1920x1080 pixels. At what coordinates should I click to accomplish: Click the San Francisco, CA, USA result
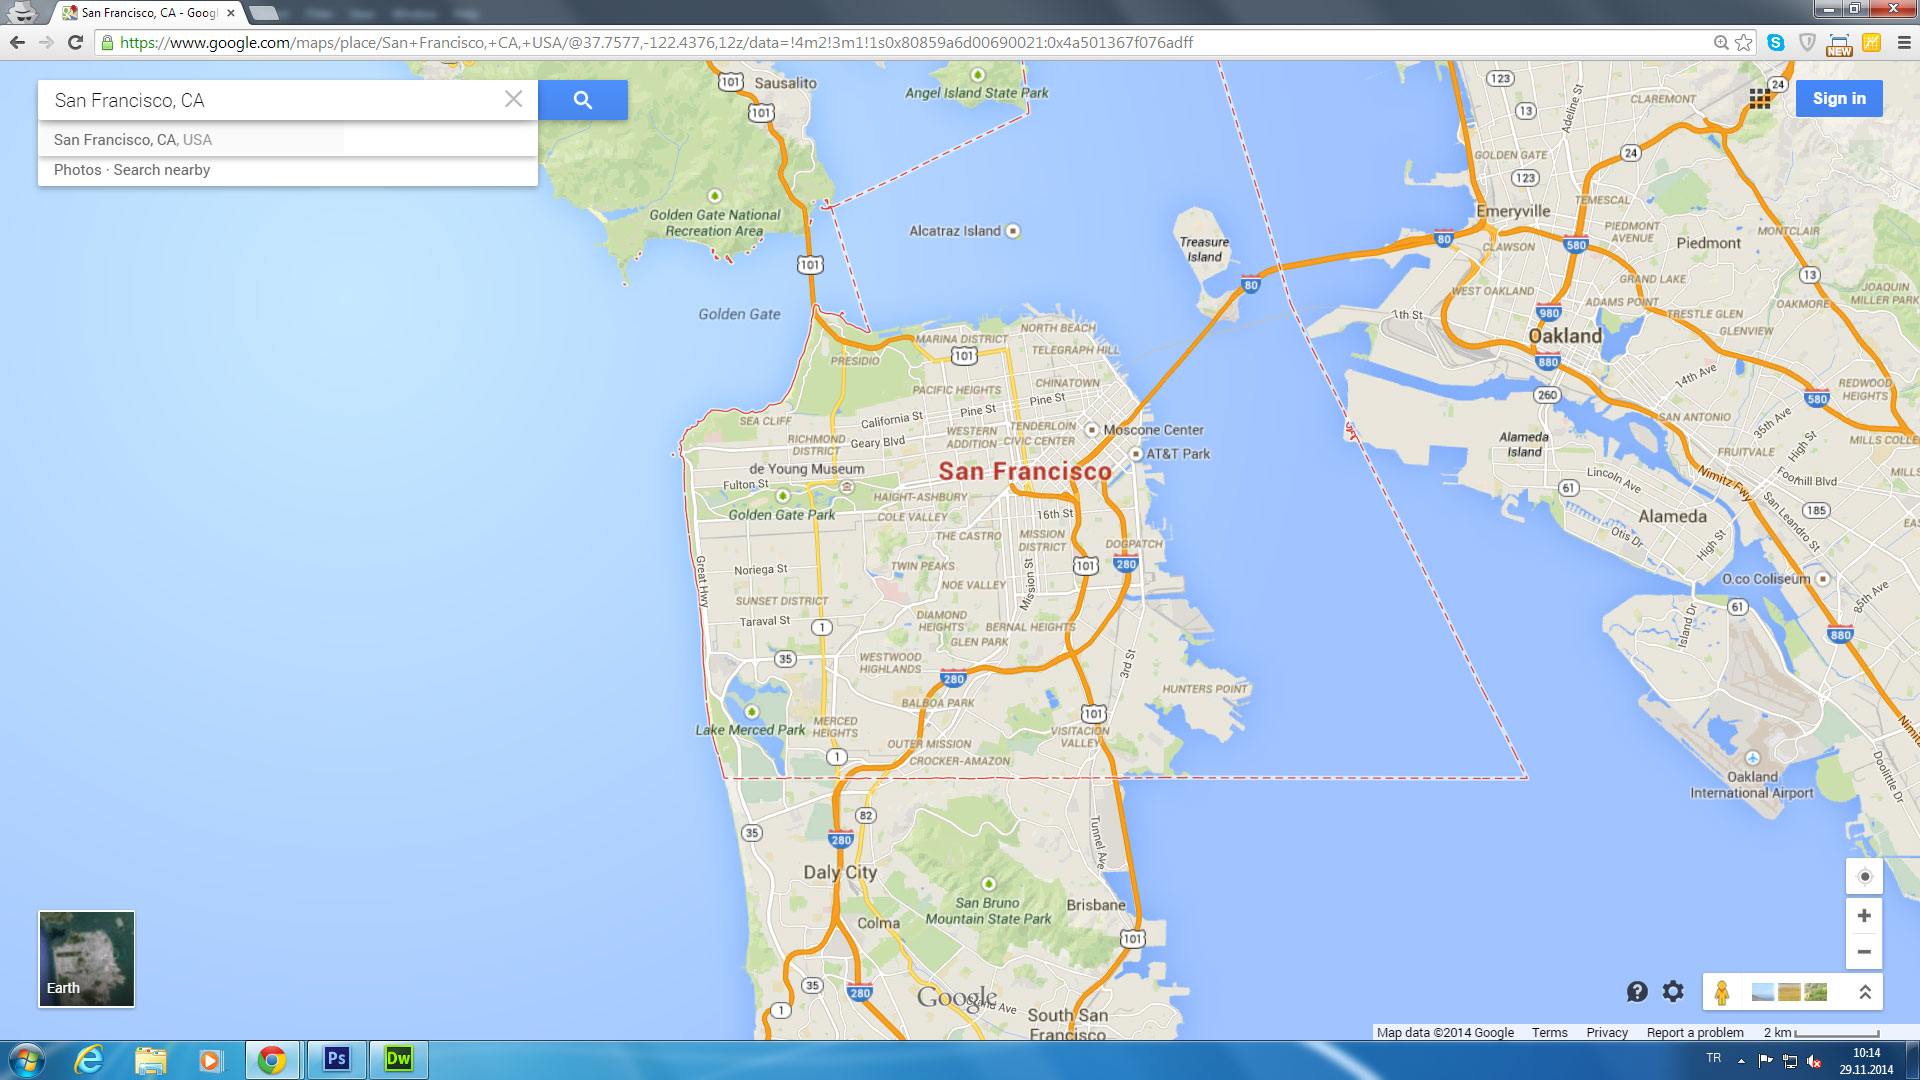click(x=133, y=140)
